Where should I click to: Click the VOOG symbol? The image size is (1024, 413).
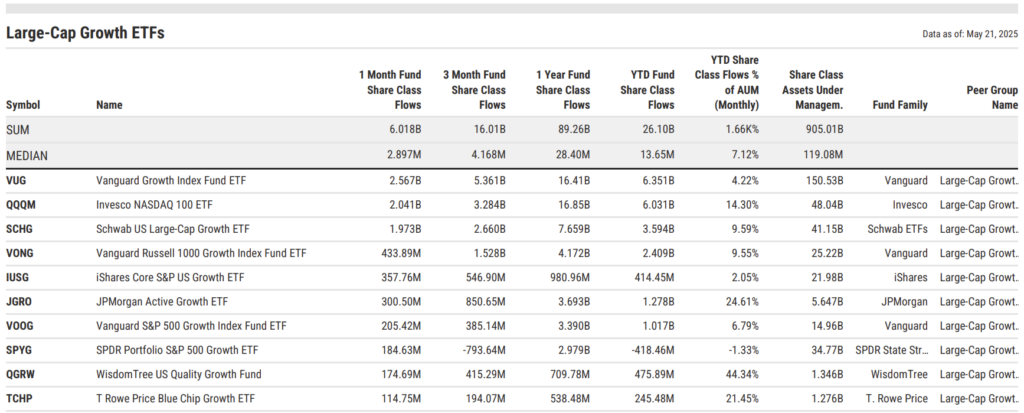20,326
